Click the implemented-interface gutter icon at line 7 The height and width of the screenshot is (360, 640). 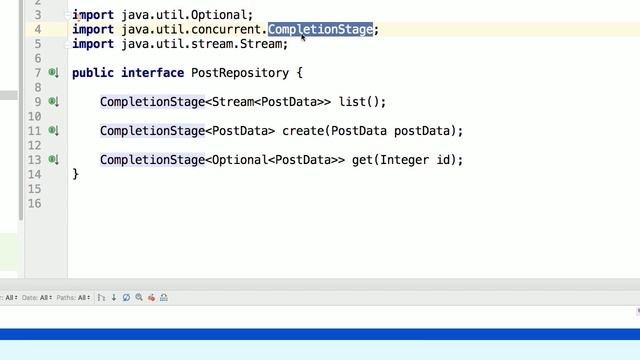53,73
